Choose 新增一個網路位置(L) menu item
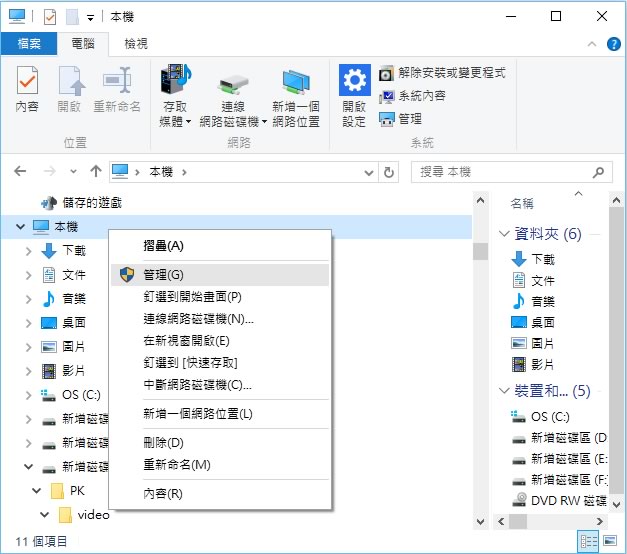Screen dimensions: 627x554 (220, 414)
